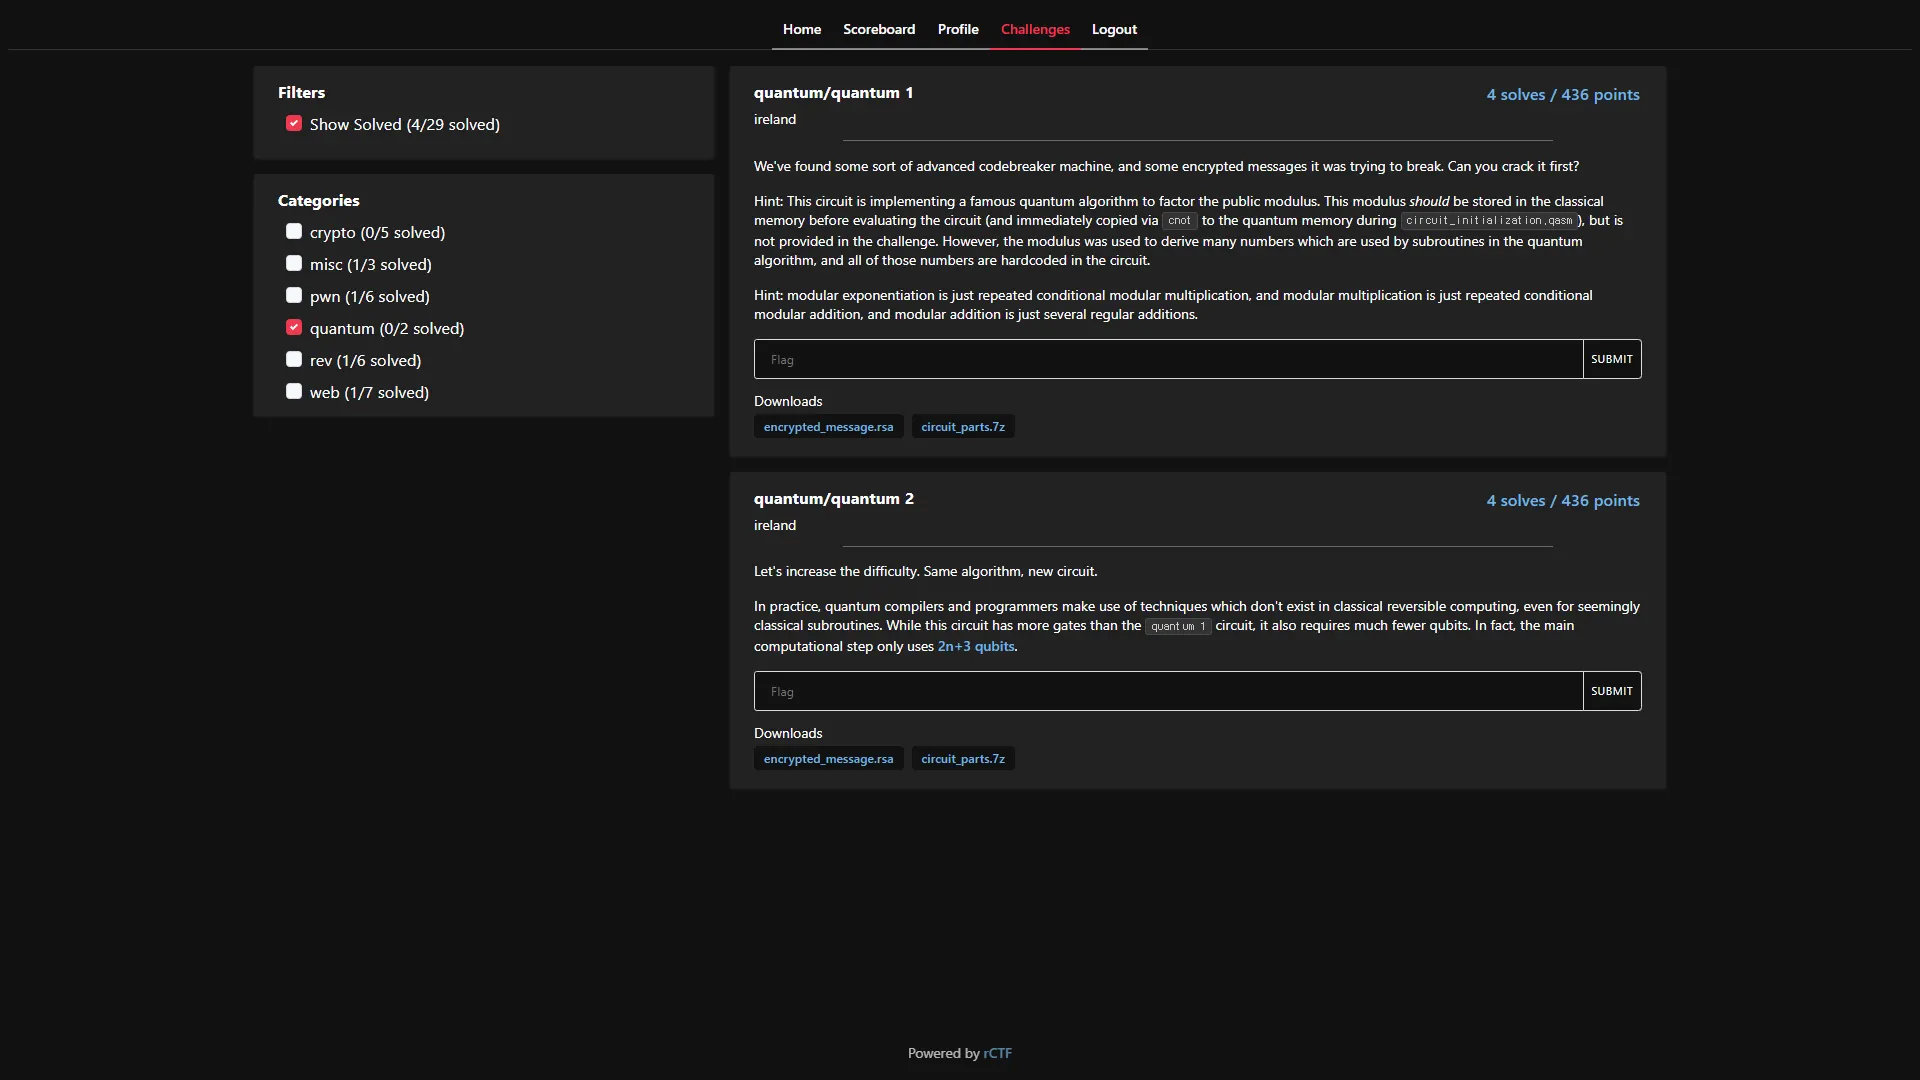This screenshot has height=1080, width=1920.
Task: Focus the quantum 2 flag input box
Action: [x=1167, y=691]
